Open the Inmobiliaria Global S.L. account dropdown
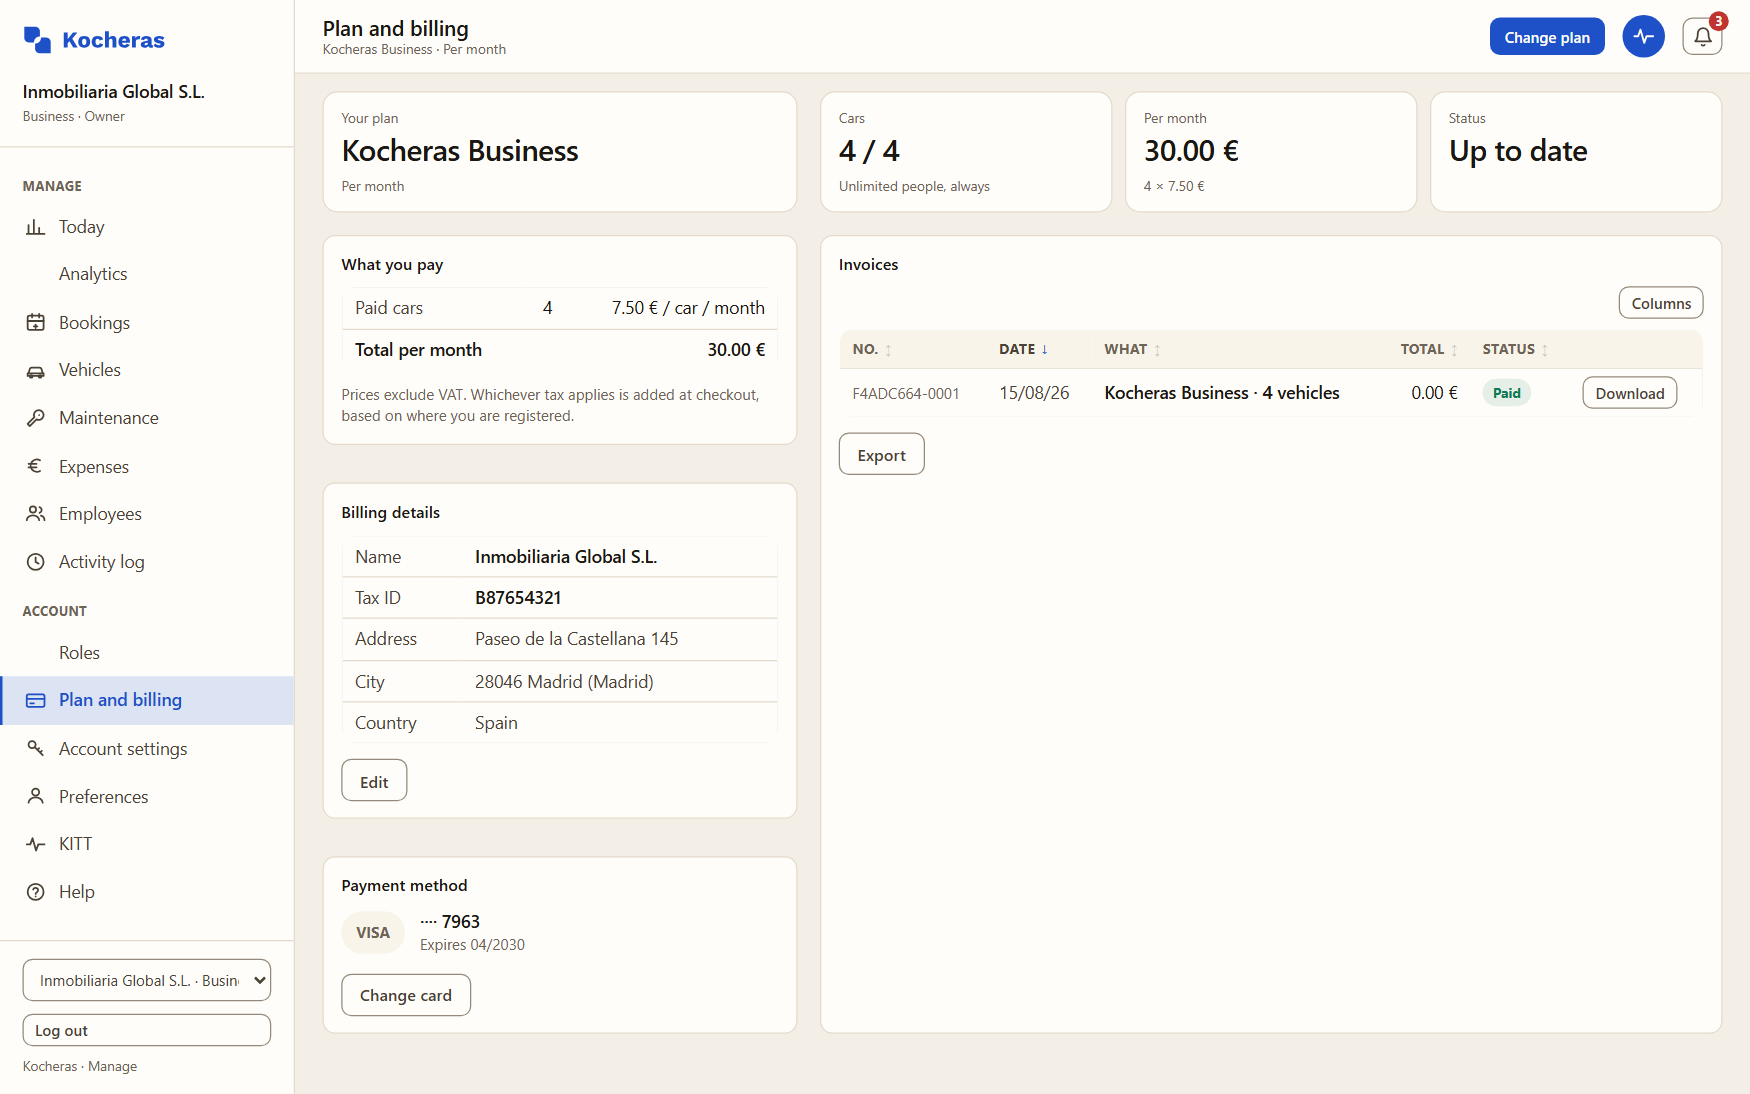 pyautogui.click(x=147, y=980)
